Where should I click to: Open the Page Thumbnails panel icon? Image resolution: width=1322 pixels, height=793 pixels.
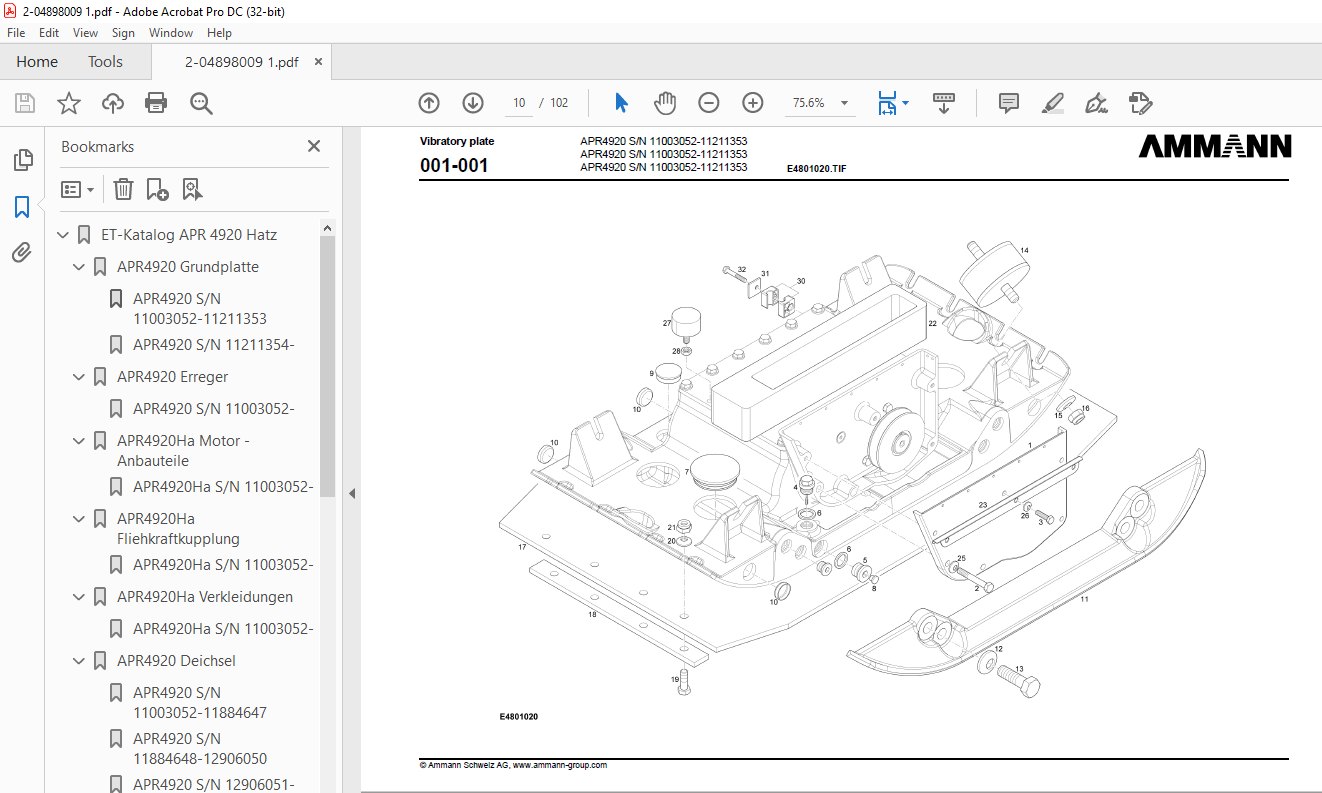pyautogui.click(x=22, y=160)
